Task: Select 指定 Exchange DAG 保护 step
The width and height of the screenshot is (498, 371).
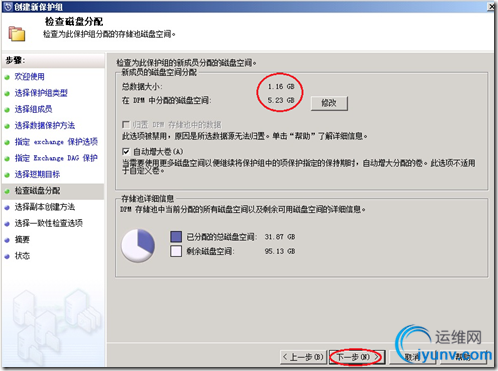Action: point(56,158)
